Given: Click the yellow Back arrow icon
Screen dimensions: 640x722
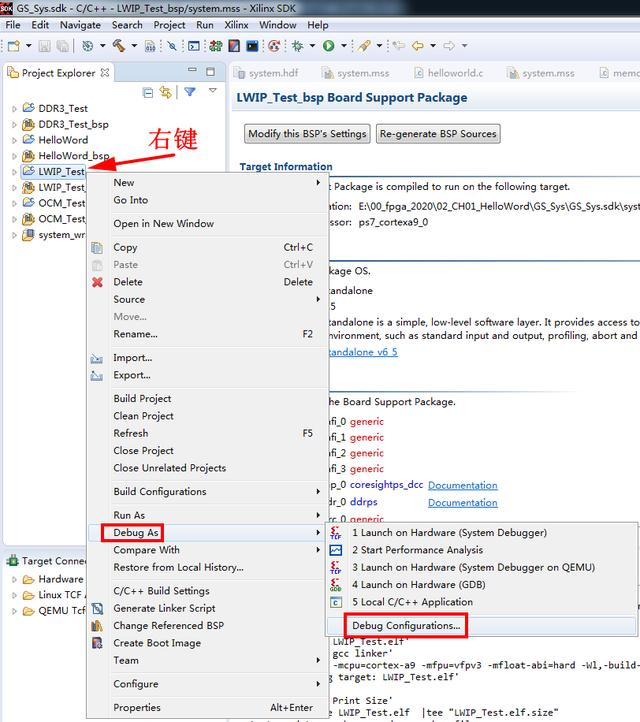Looking at the screenshot, I should coord(418,46).
